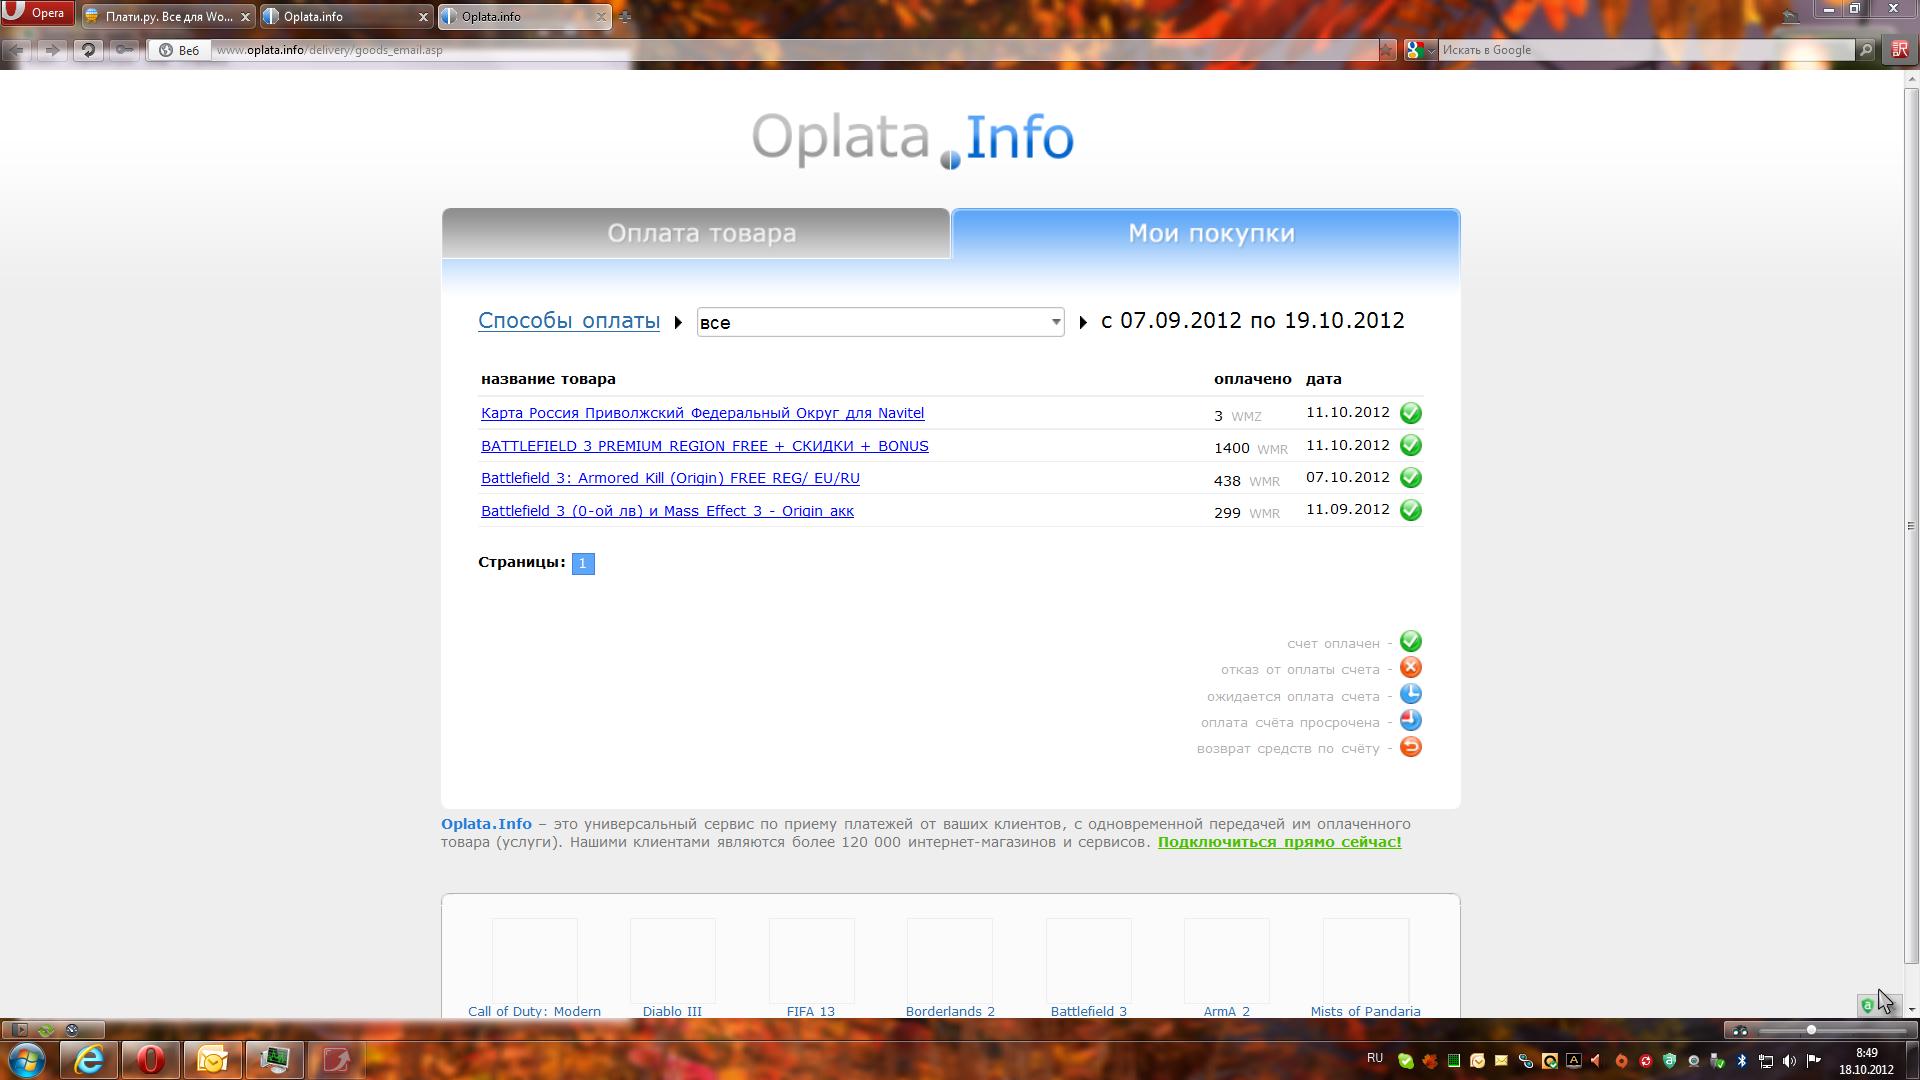This screenshot has width=1920, height=1080.
Task: Click the closed tabs trash icon
Action: (x=1790, y=16)
